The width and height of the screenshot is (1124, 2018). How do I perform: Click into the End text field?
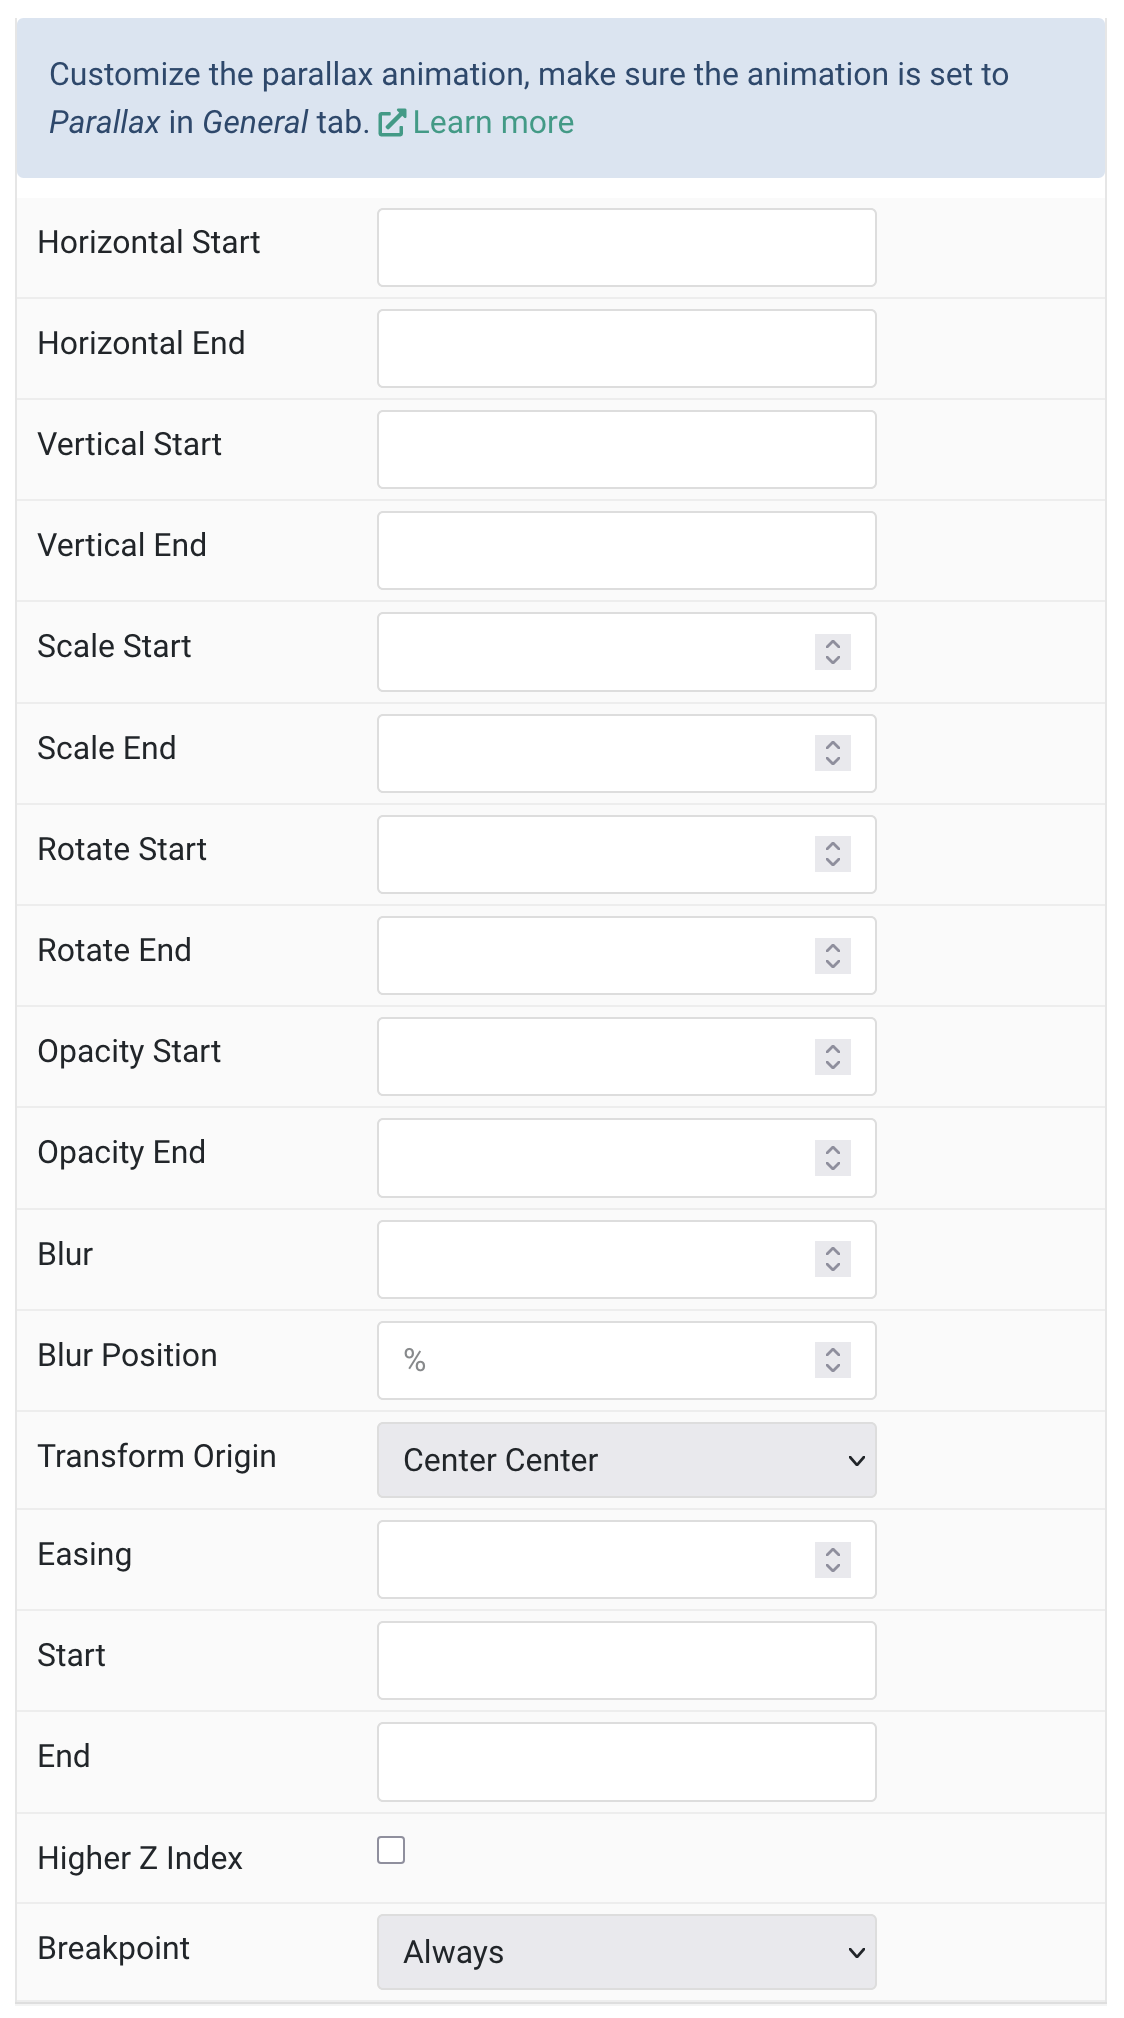pyautogui.click(x=627, y=1762)
